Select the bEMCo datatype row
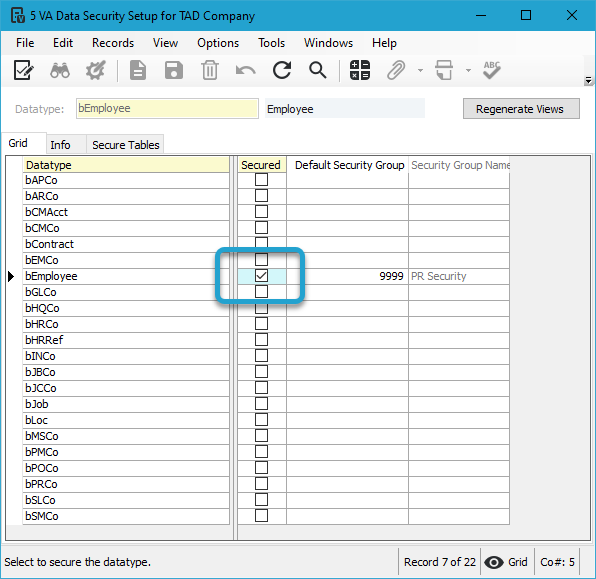Image resolution: width=596 pixels, height=579 pixels. click(x=126, y=260)
